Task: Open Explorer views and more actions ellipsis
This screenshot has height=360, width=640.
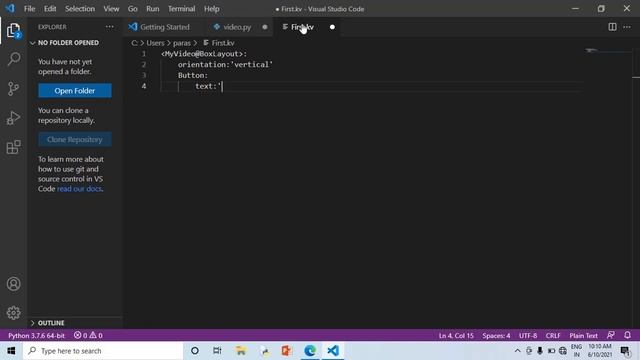Action: 110,27
